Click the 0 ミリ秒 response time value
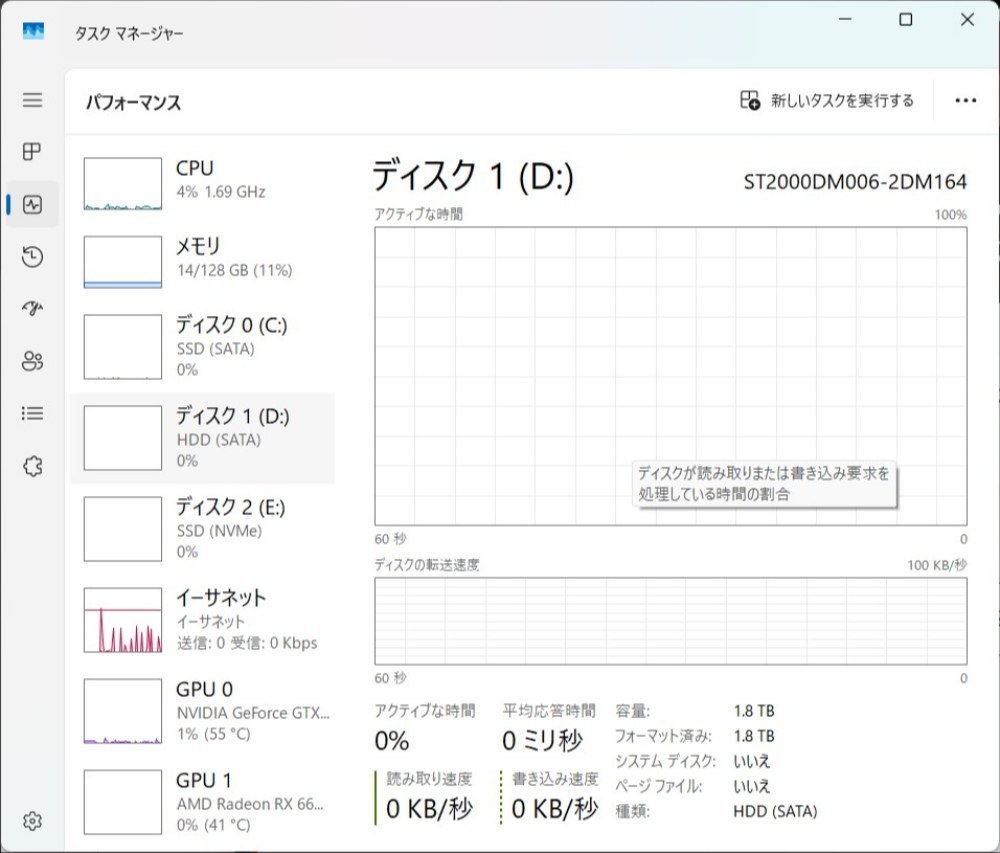The height and width of the screenshot is (853, 1000). coord(542,741)
